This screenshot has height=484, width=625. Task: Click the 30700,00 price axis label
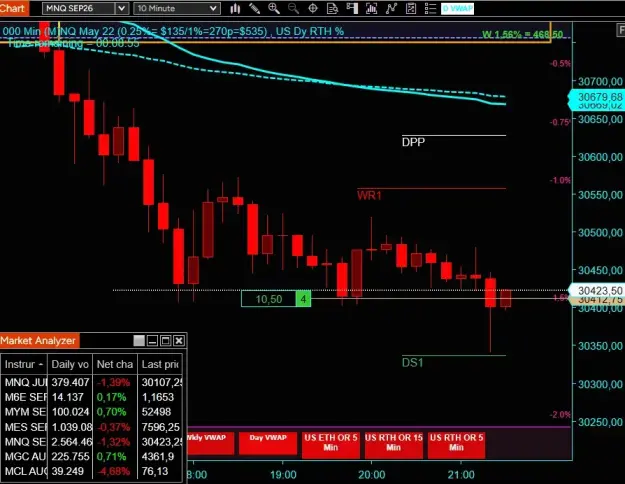600,81
